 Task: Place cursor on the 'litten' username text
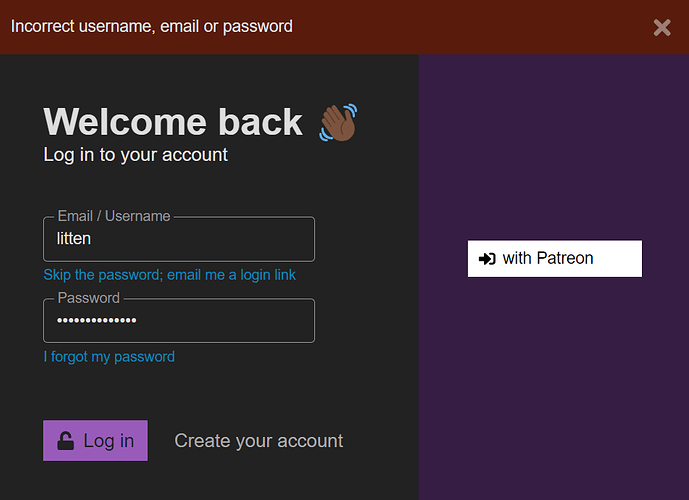click(74, 239)
